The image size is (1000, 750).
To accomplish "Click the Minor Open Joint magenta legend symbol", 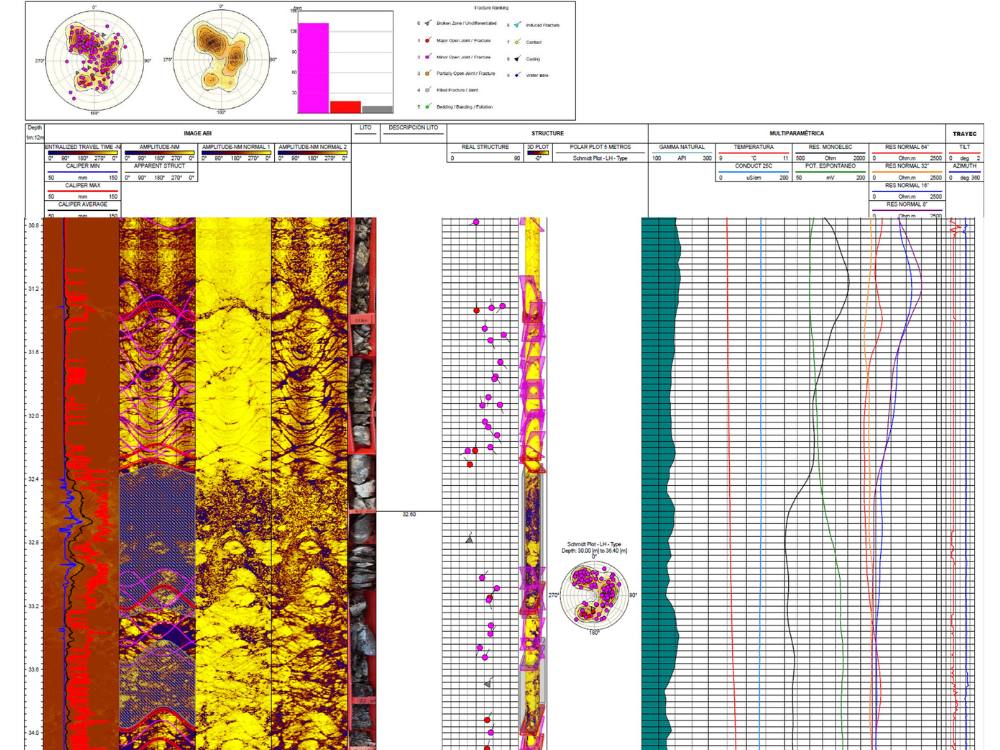I will (x=428, y=57).
